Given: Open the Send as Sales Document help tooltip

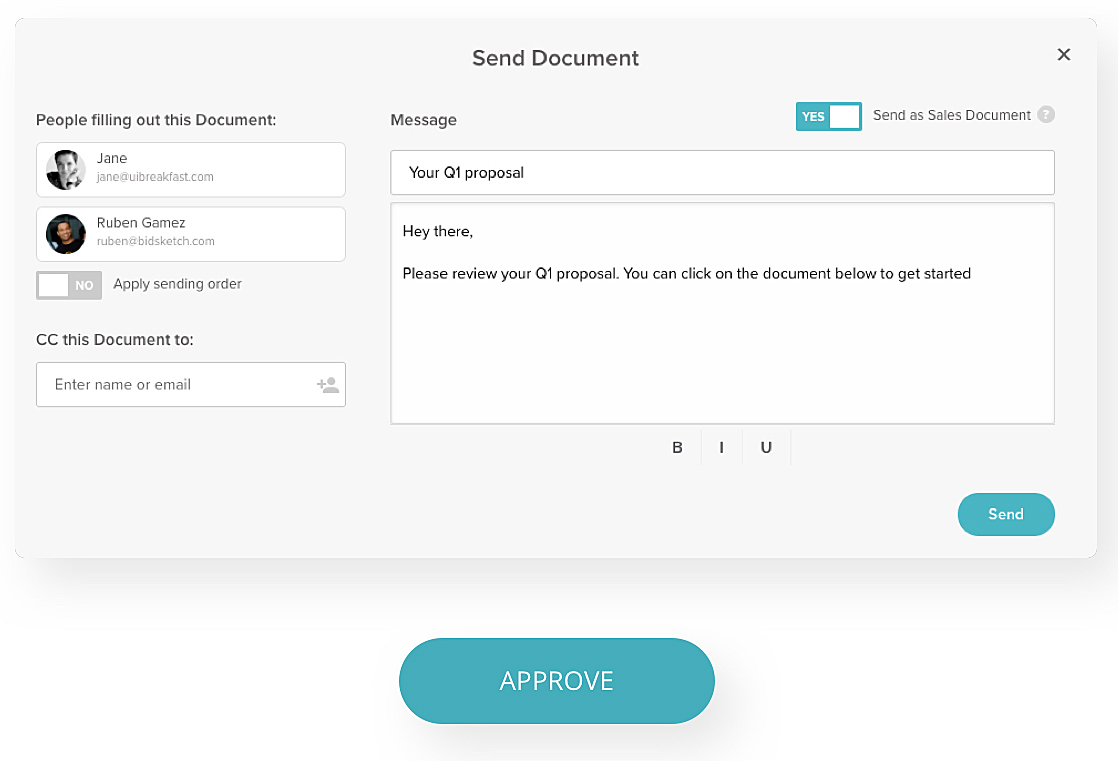Looking at the screenshot, I should 1046,115.
